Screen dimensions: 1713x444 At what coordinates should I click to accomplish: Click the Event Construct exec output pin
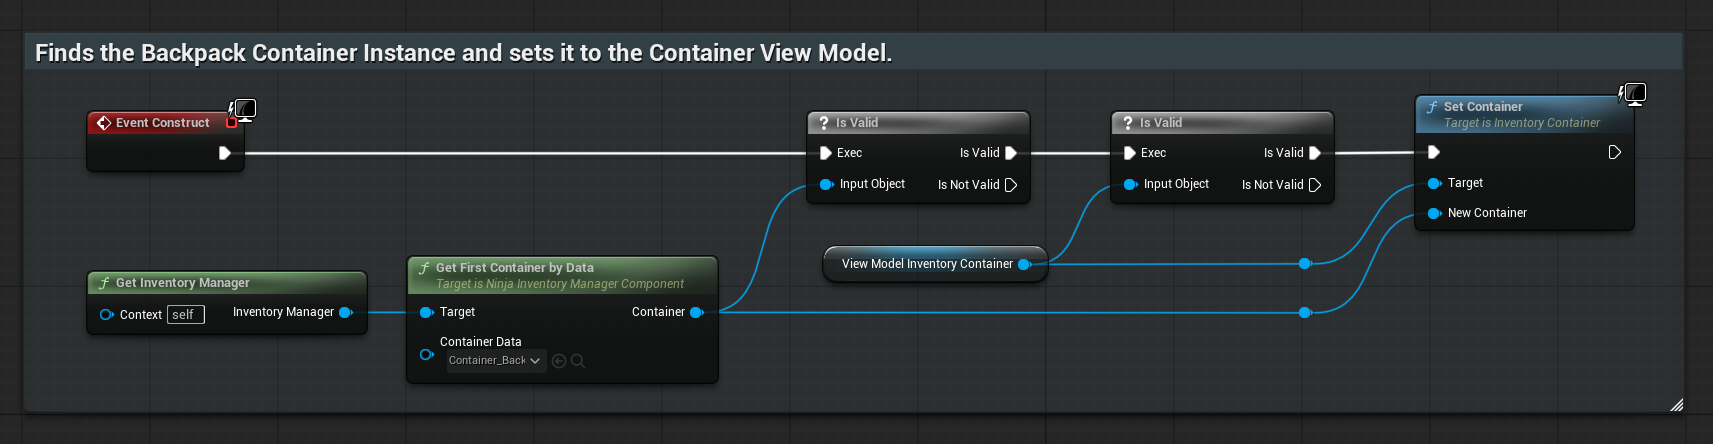point(225,153)
